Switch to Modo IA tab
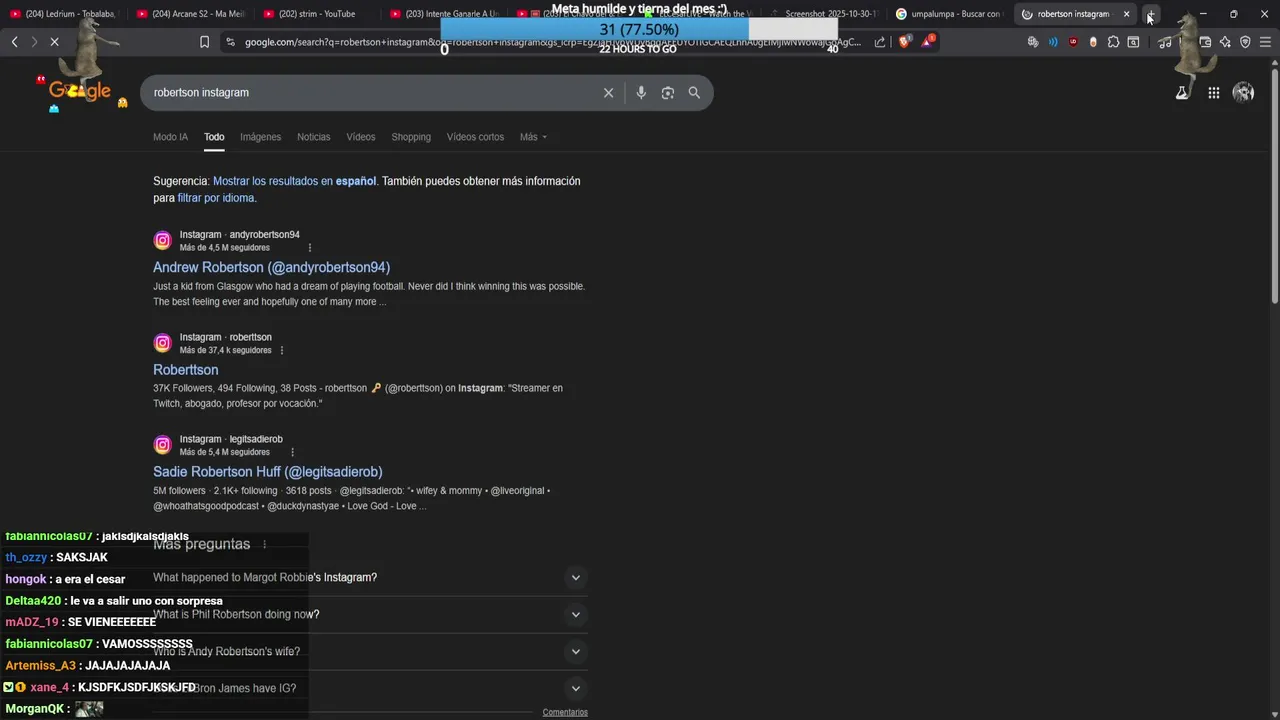This screenshot has height=720, width=1280. pos(170,137)
